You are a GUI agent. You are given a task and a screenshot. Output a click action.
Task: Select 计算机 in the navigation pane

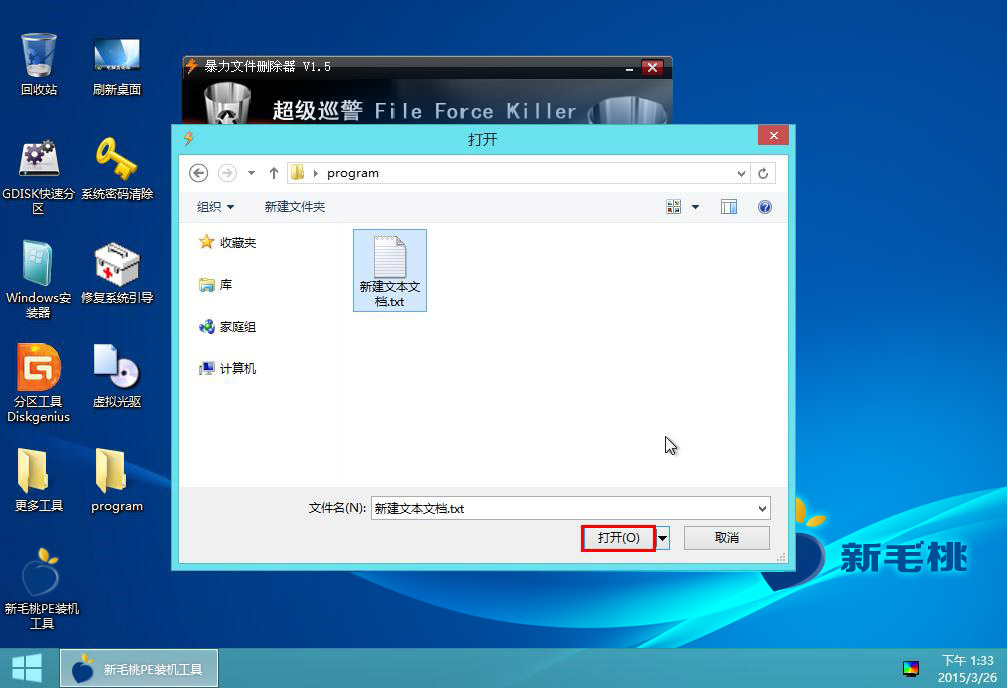[x=228, y=368]
